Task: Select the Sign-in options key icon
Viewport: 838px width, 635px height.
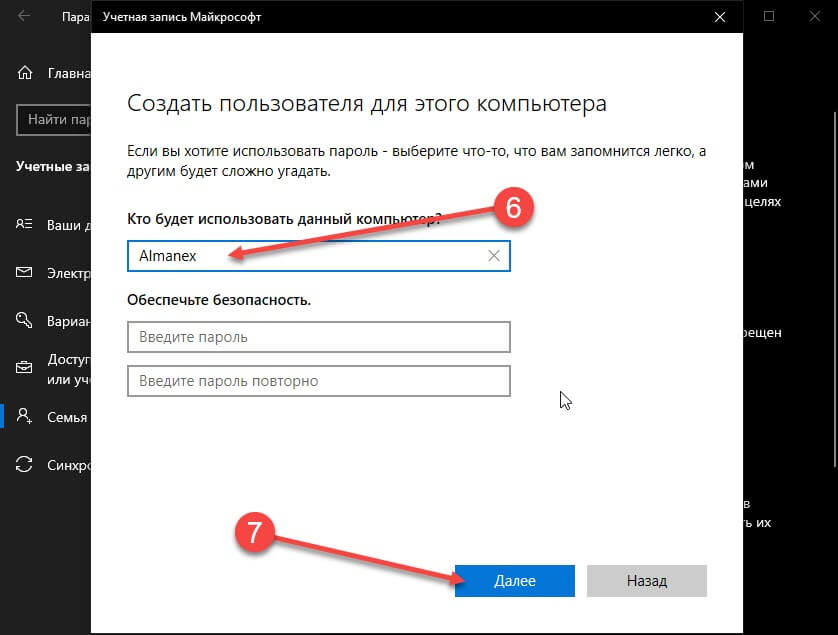Action: (24, 320)
